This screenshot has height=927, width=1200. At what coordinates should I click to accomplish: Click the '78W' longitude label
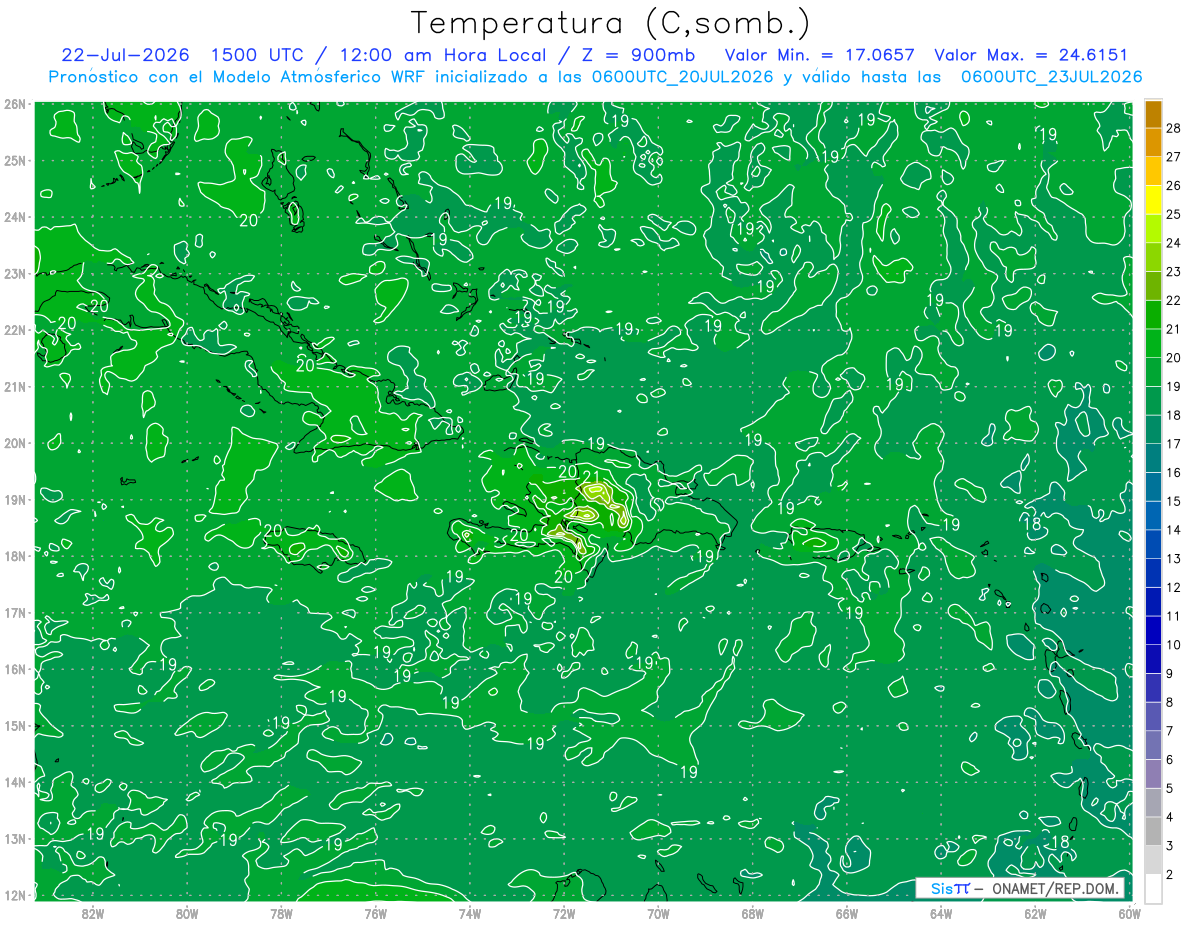point(281,913)
